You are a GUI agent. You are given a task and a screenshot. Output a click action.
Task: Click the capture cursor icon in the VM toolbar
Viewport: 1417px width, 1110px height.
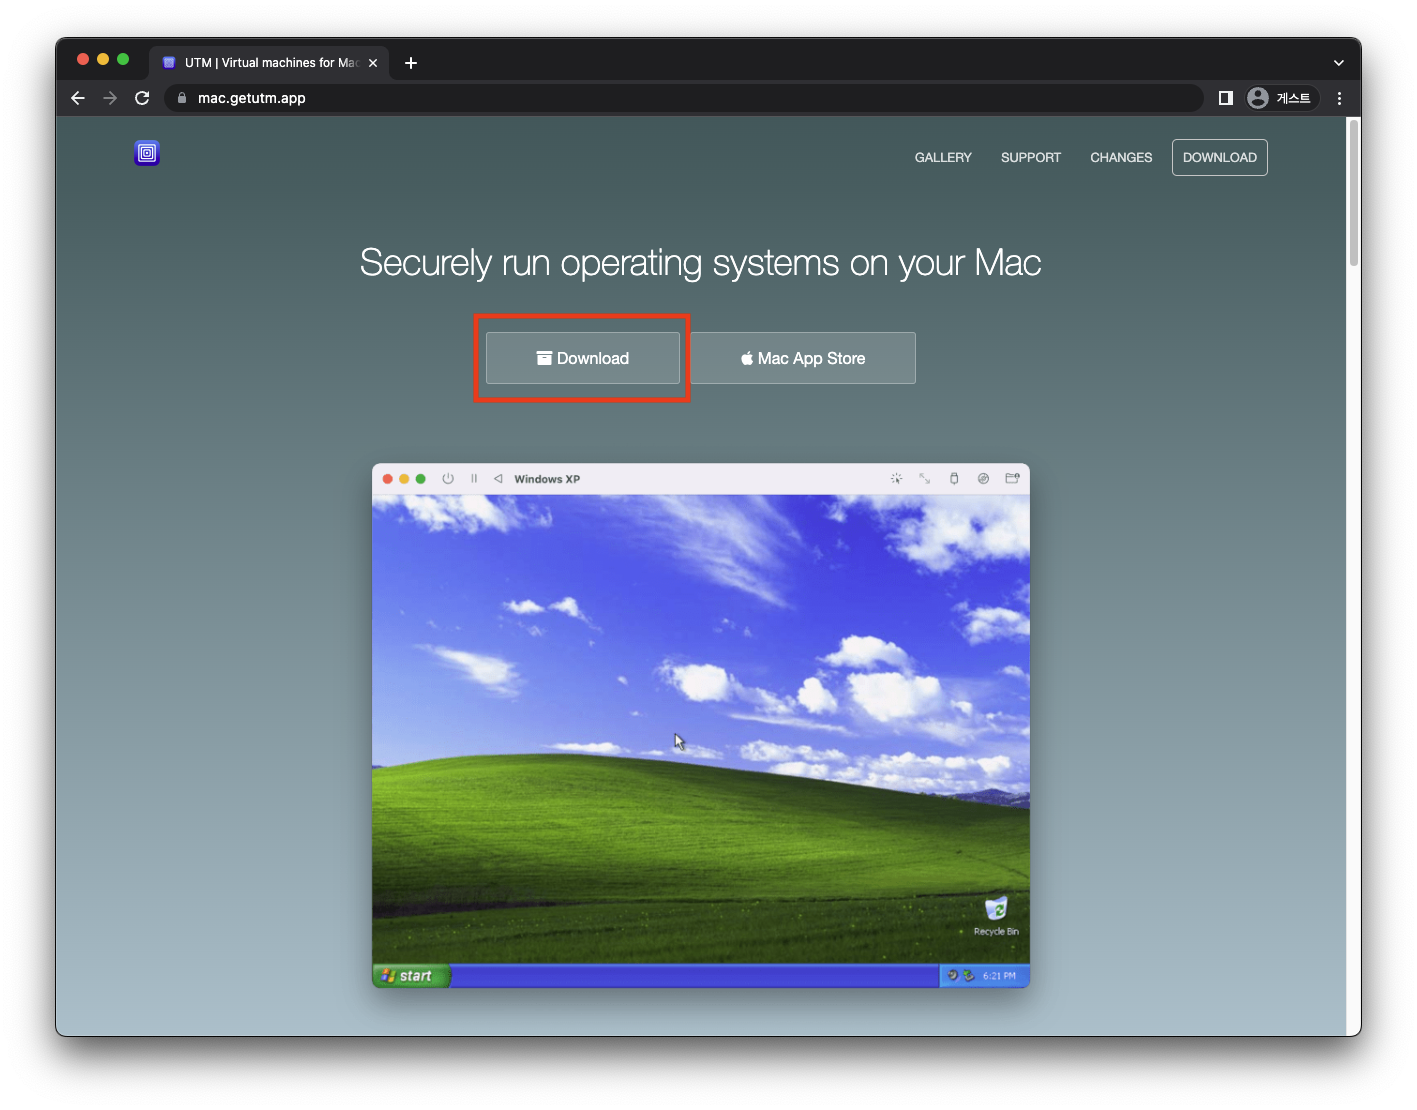click(x=897, y=479)
